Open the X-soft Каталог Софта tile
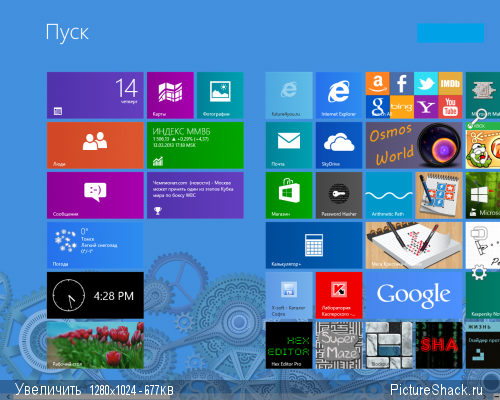Image resolution: width=500 pixels, height=400 pixels. pos(289,295)
